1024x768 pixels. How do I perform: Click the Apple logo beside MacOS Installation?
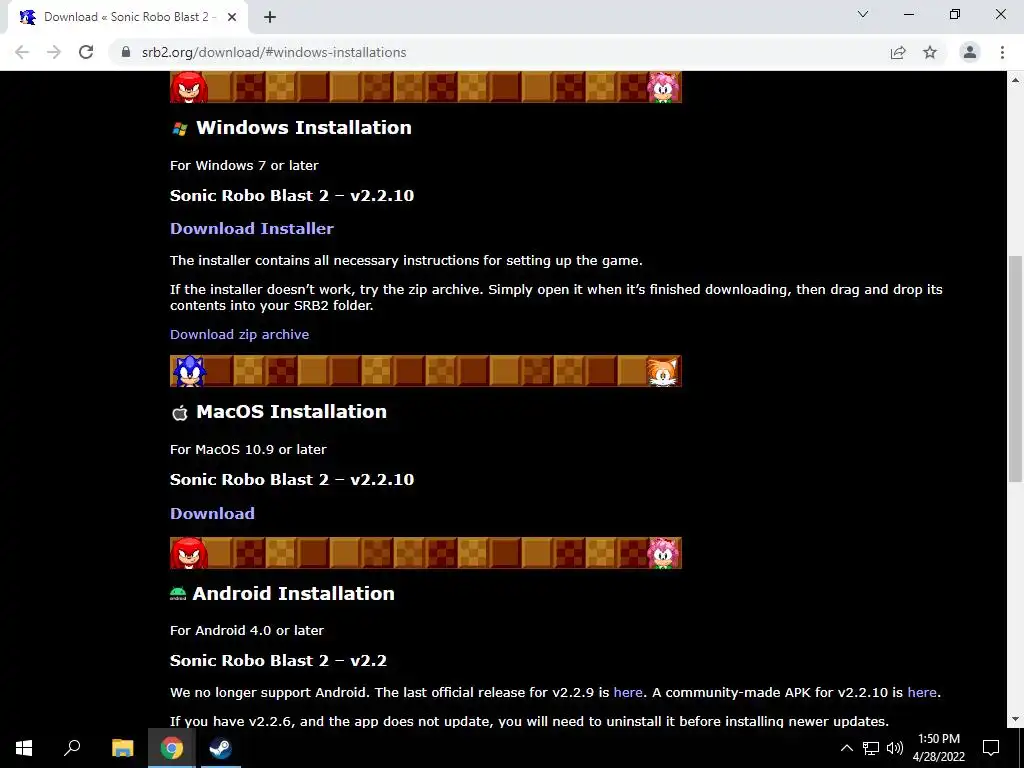tap(180, 413)
